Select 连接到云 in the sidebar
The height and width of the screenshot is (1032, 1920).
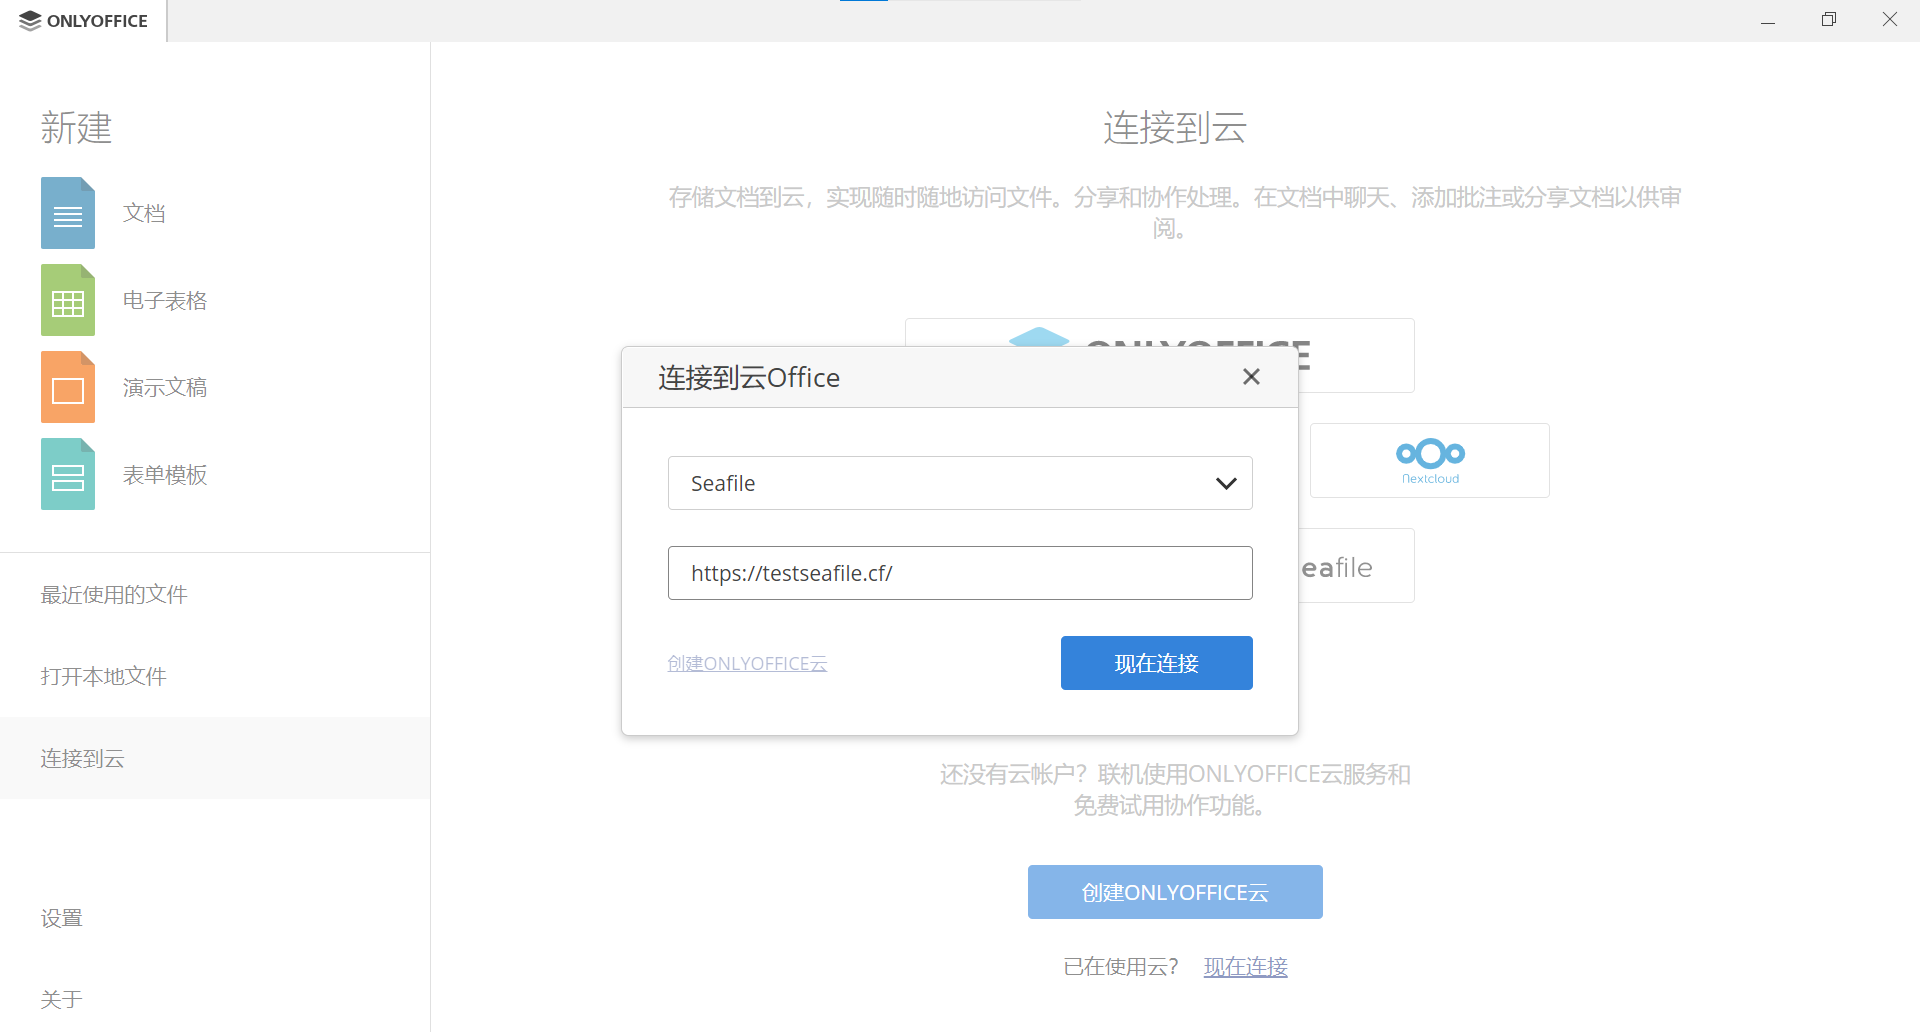pos(215,758)
